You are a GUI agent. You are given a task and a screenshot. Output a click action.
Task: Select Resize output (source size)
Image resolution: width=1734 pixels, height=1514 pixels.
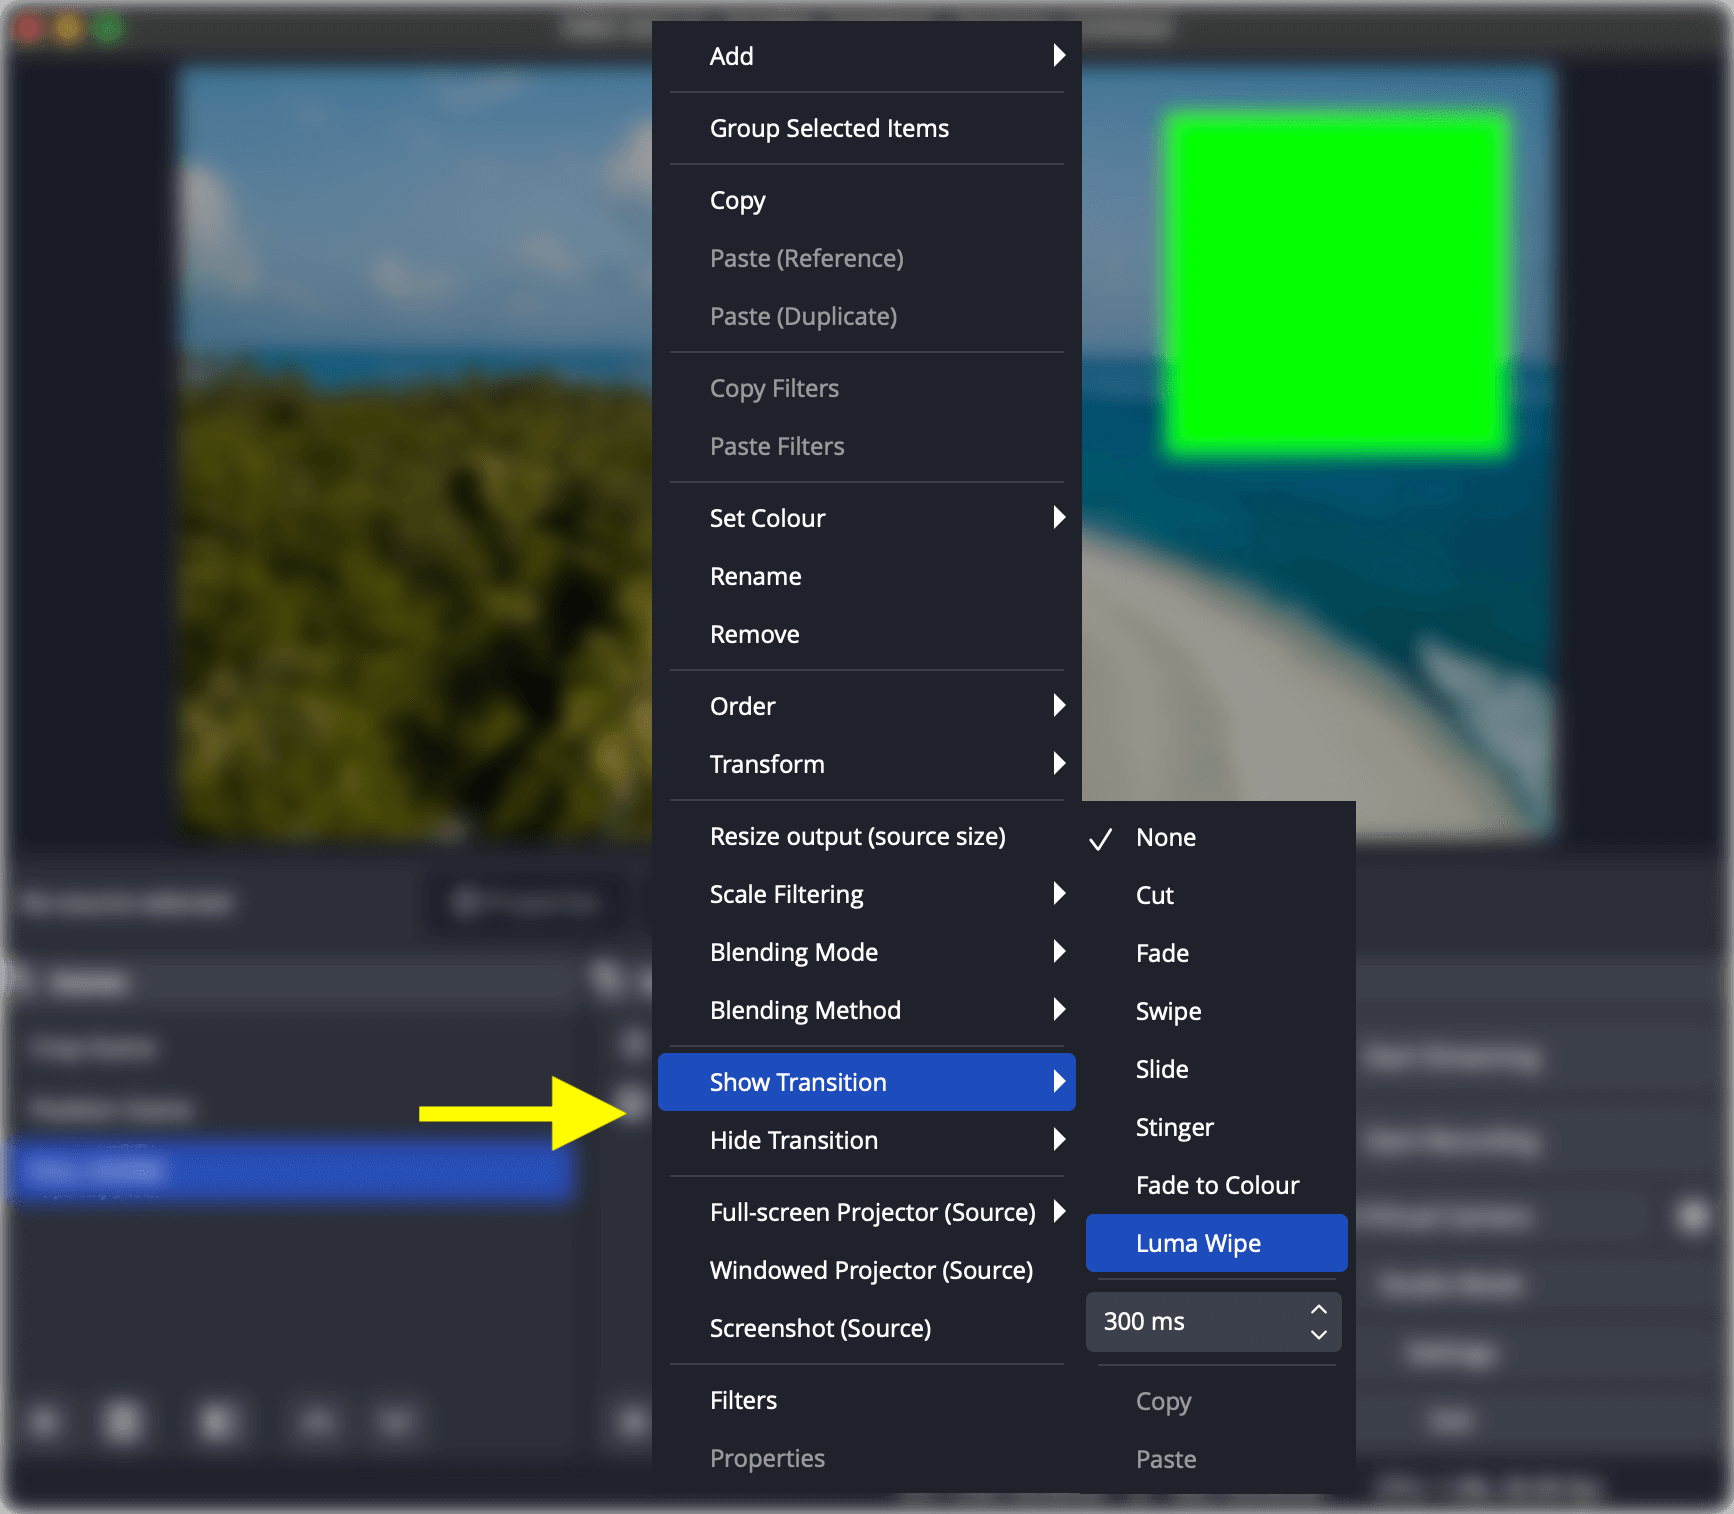(857, 836)
